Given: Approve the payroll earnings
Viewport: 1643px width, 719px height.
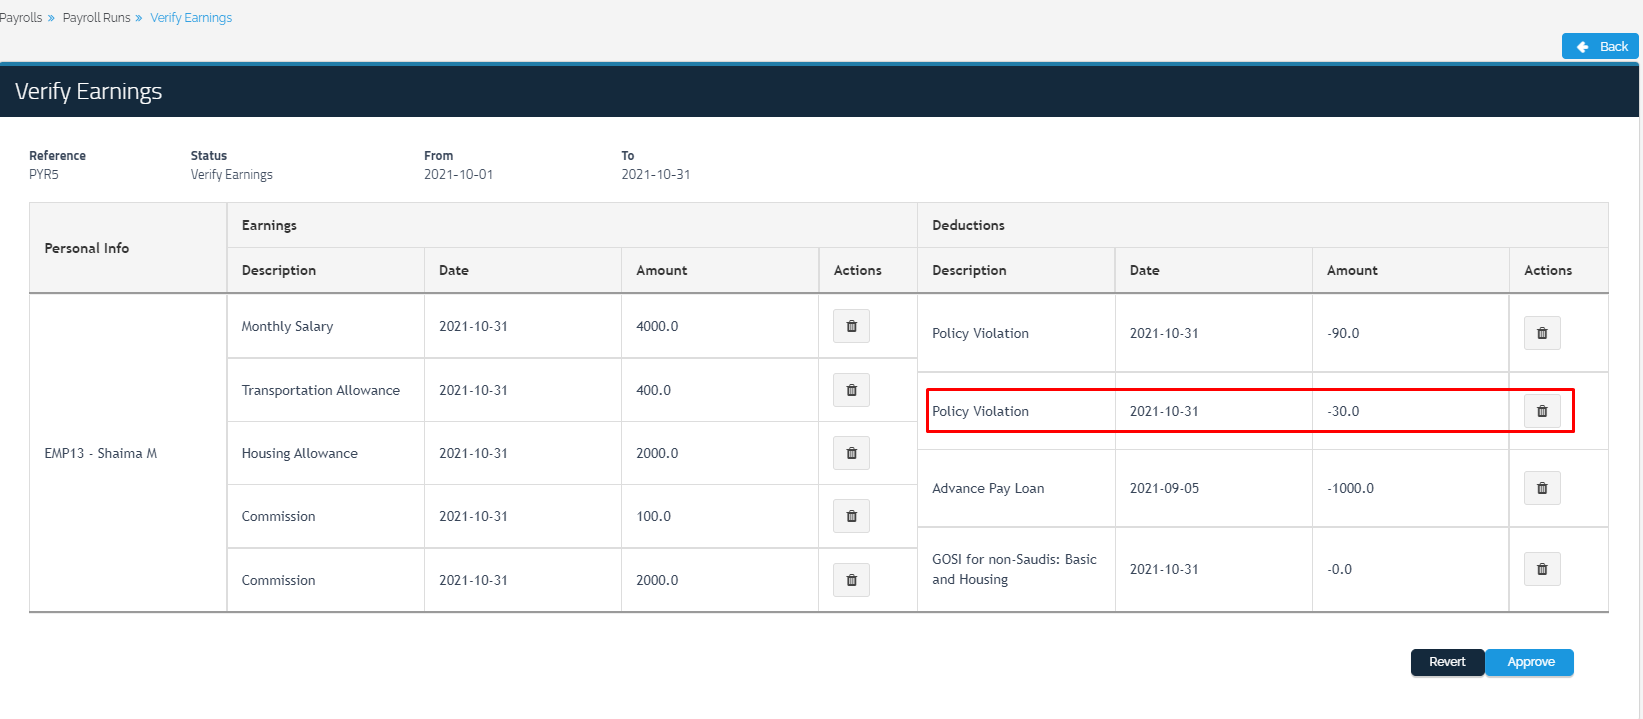Looking at the screenshot, I should coord(1529,662).
